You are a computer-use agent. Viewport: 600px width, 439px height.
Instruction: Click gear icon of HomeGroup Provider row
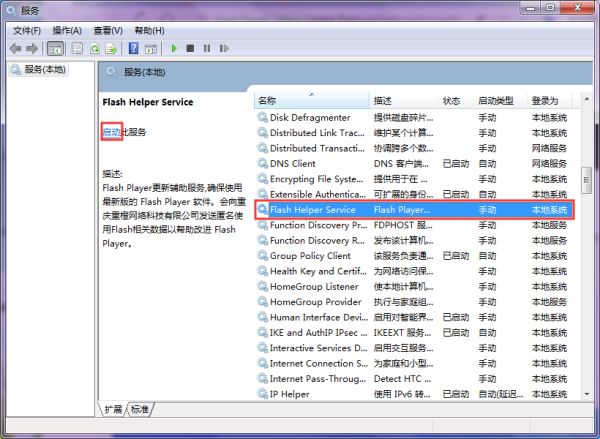click(x=262, y=302)
